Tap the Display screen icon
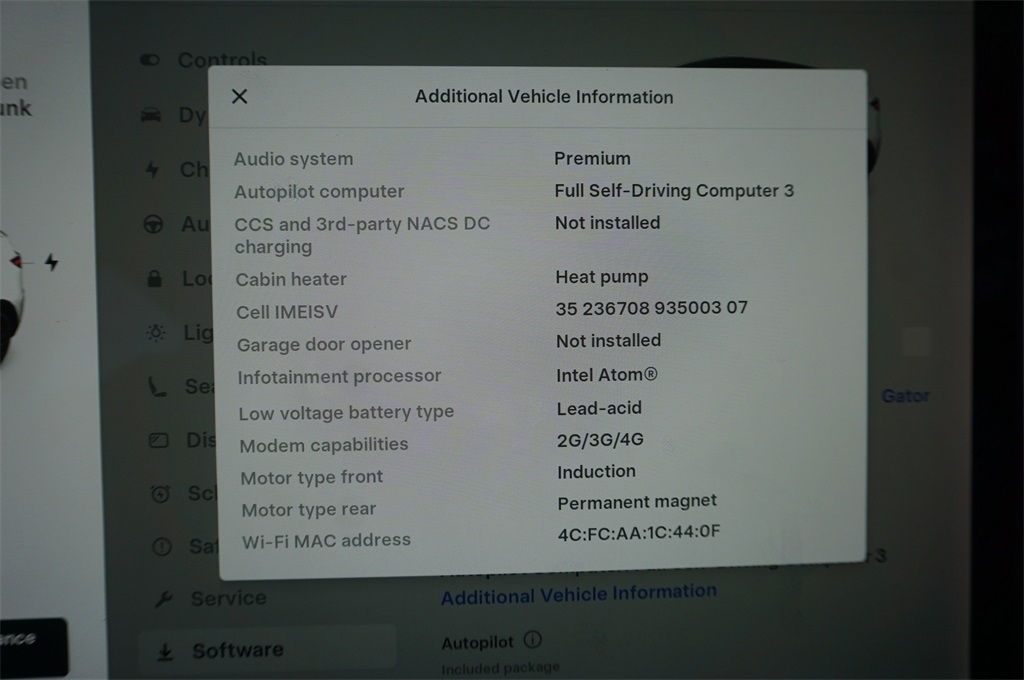This screenshot has width=1024, height=680. [158, 440]
